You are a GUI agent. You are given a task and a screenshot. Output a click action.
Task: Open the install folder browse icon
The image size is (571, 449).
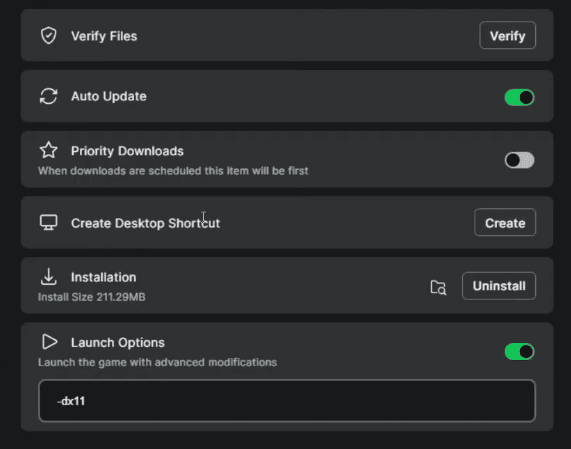click(438, 287)
